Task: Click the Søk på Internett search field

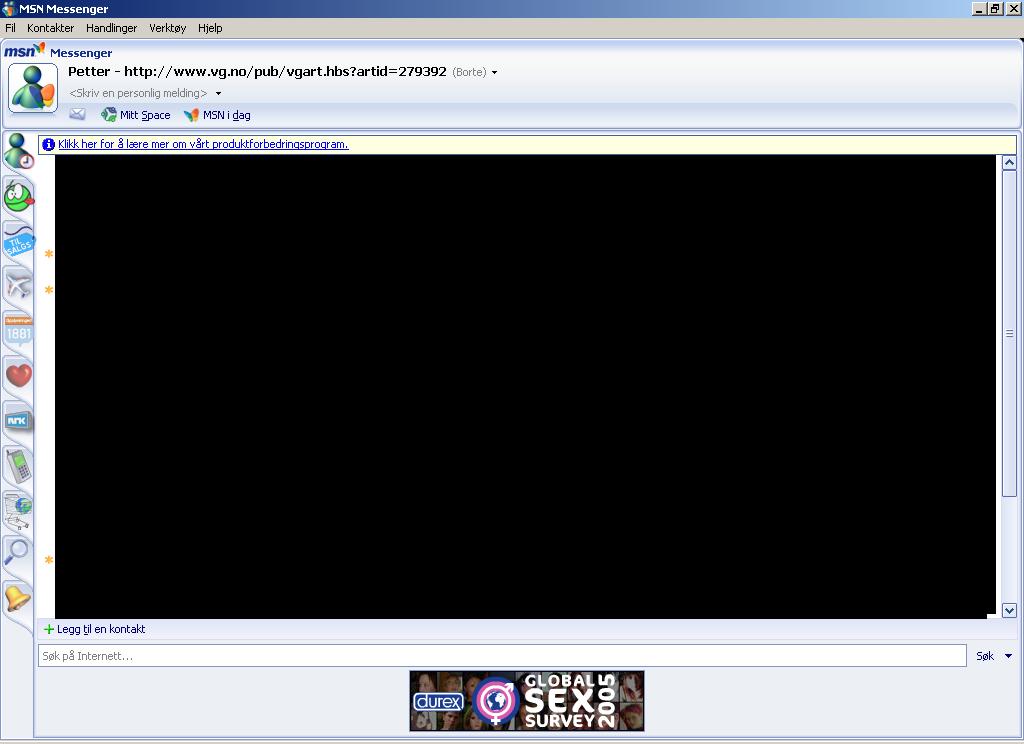Action: (x=502, y=656)
